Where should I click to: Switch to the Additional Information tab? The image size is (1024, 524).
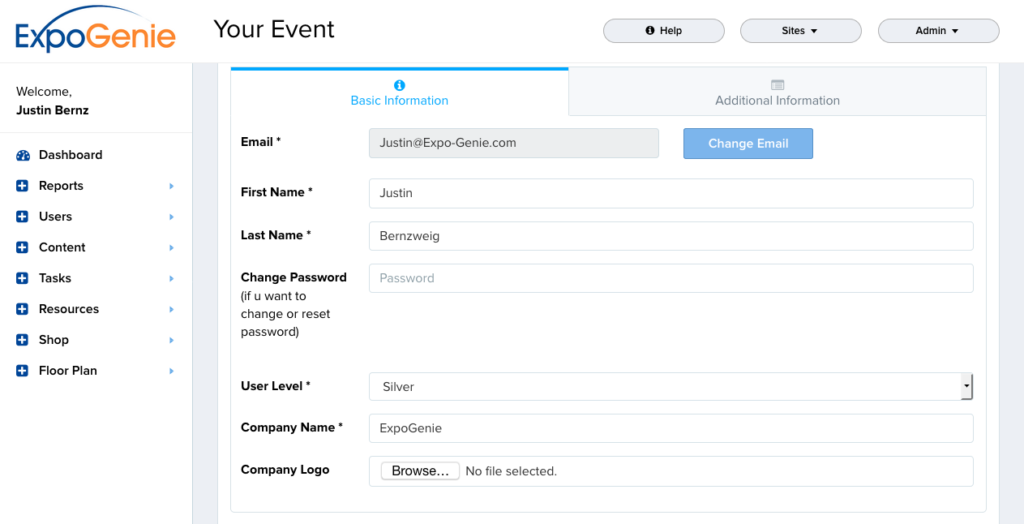tap(777, 93)
